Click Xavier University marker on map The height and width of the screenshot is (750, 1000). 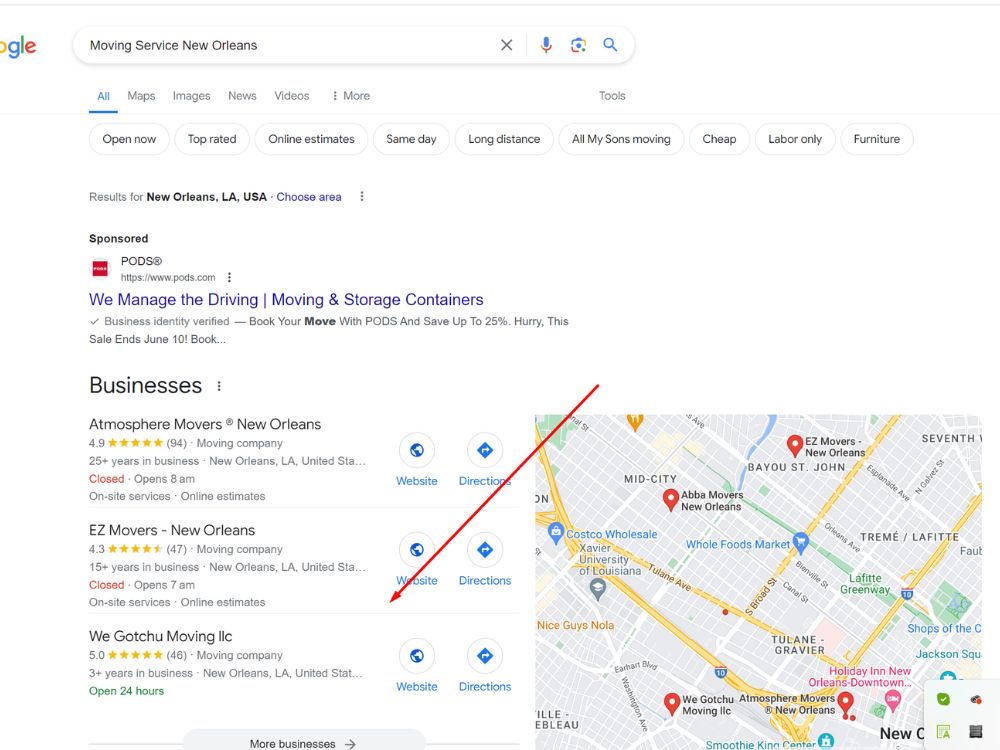pyautogui.click(x=598, y=589)
